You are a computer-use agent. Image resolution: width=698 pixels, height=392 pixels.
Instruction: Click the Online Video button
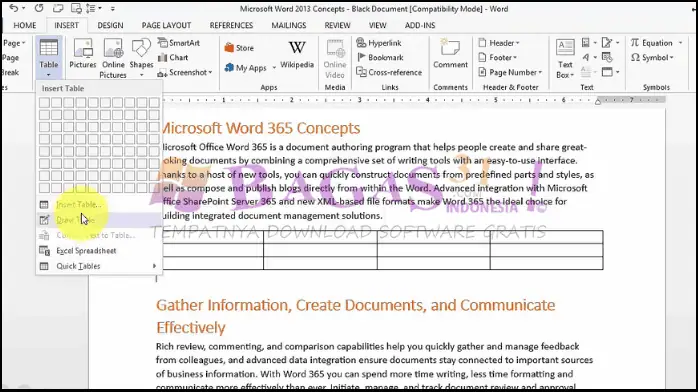click(335, 59)
